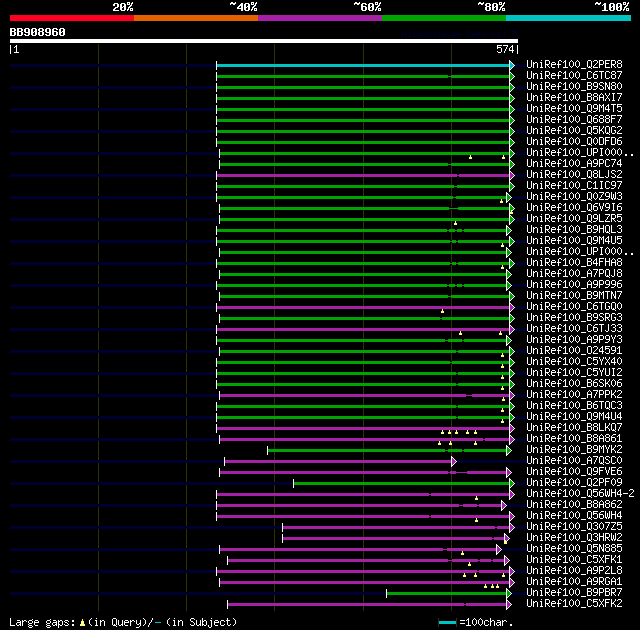Click the white BB908960 query sequence bar

pyautogui.click(x=264, y=41)
